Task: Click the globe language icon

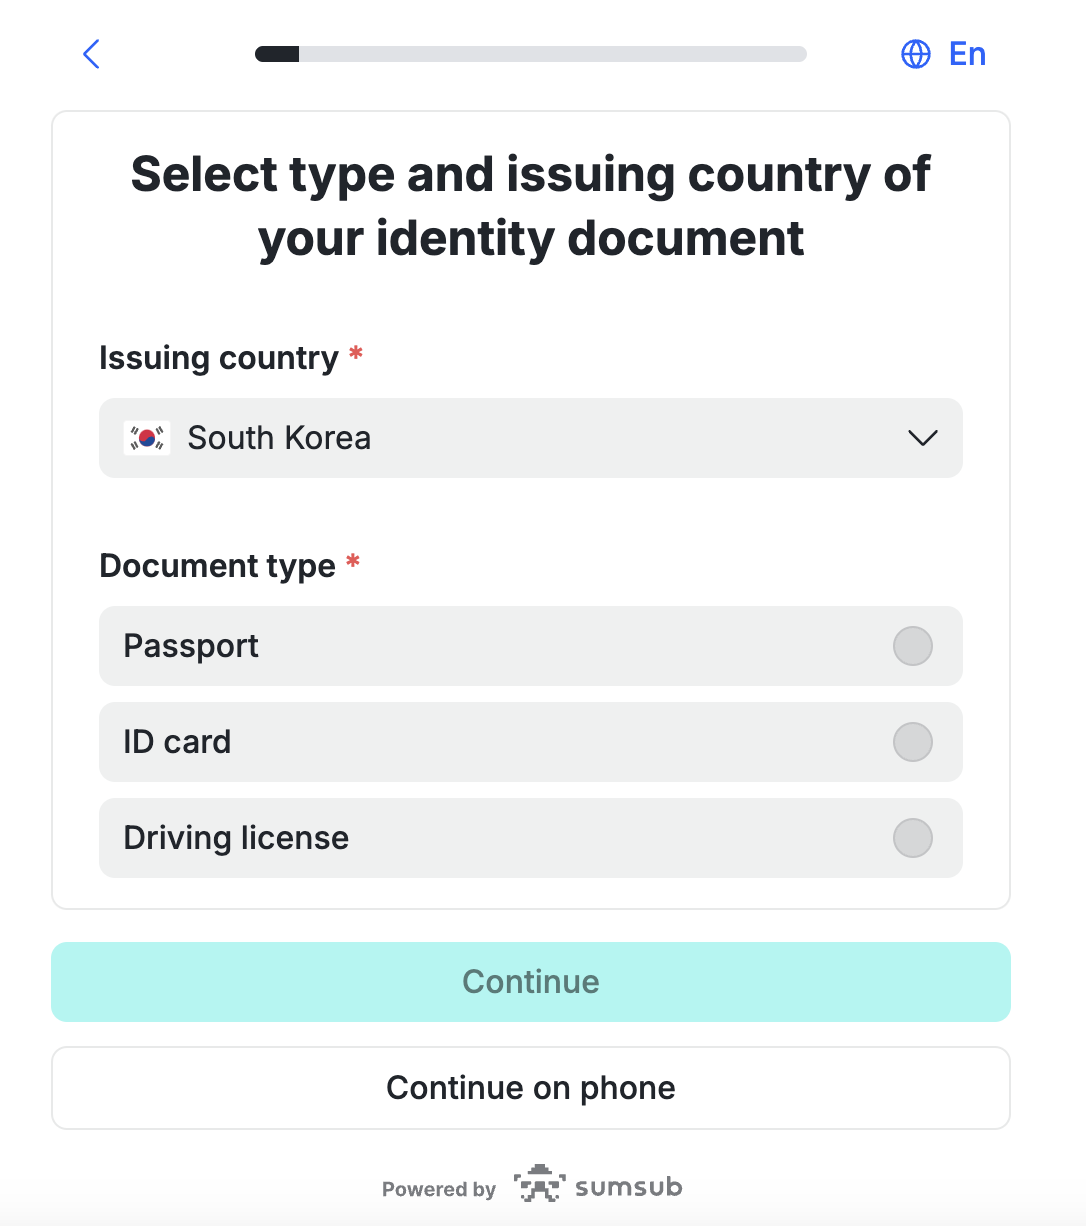Action: [916, 54]
